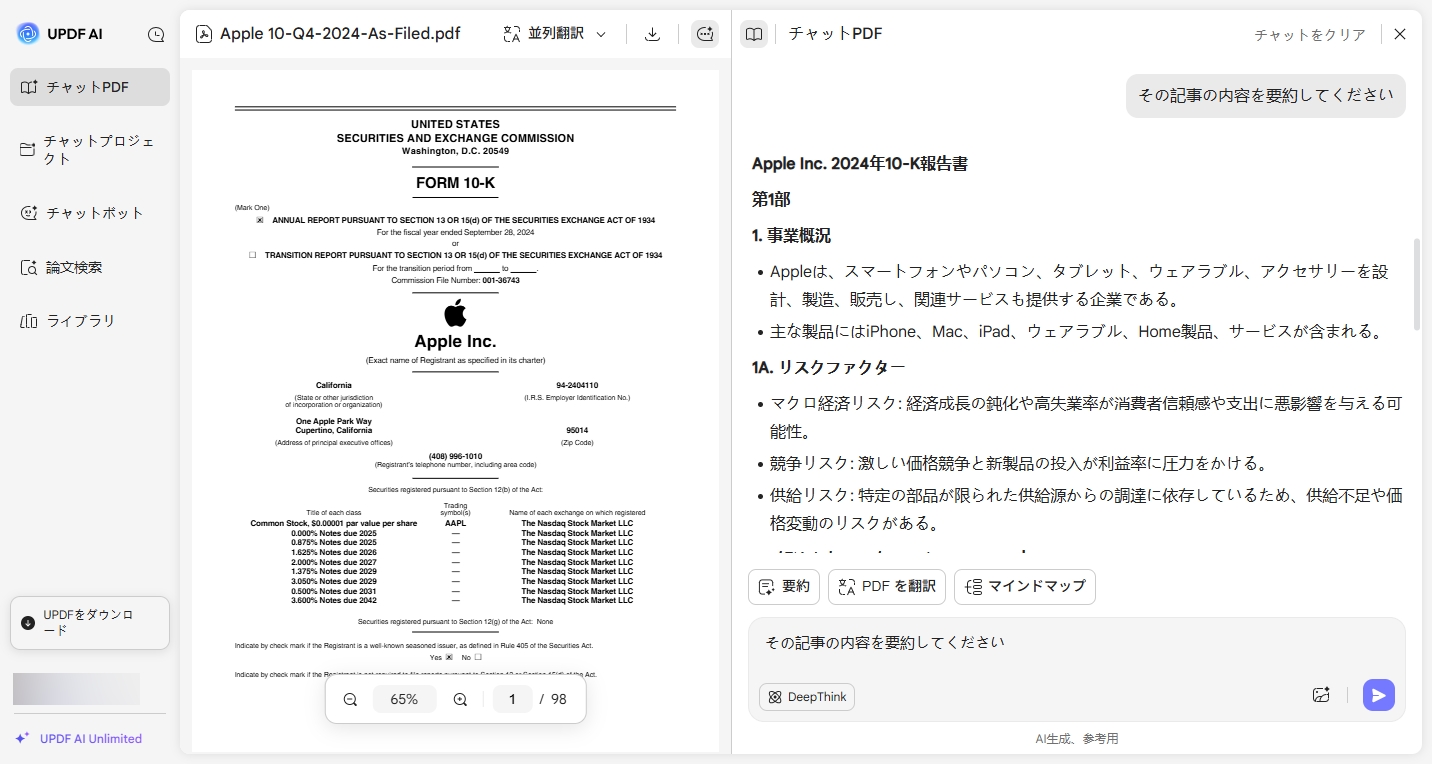
Task: Click the マクロ経済リスク bullet text
Action: [x=1086, y=418]
